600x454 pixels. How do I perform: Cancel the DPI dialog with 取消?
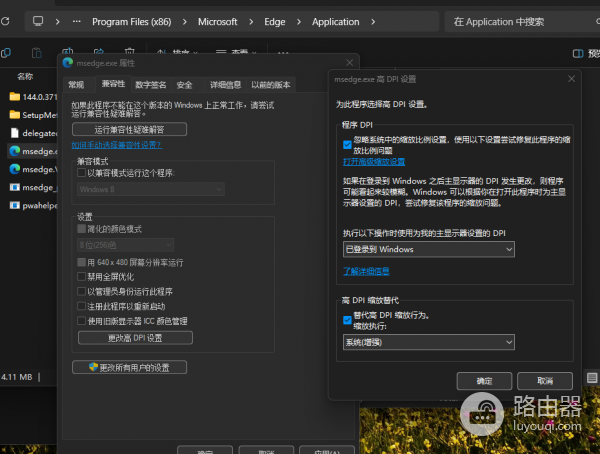pos(545,381)
